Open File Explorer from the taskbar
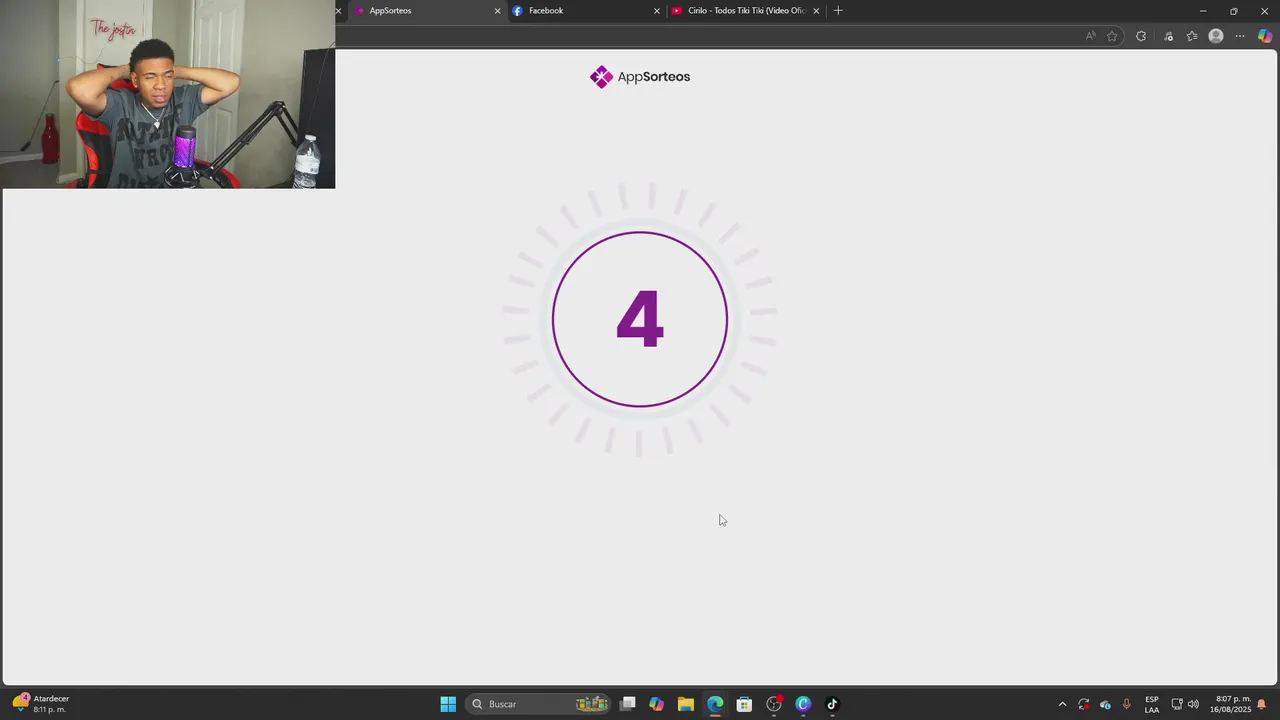1280x720 pixels. pyautogui.click(x=686, y=704)
